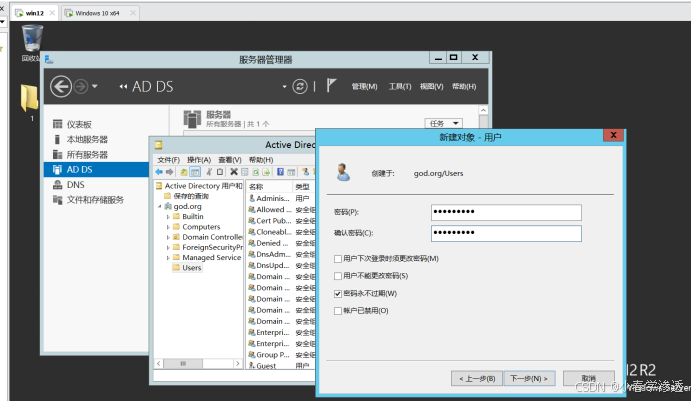Screen dimensions: 692x401
Task: Click Server Manager back arrow button
Action: 61,86
